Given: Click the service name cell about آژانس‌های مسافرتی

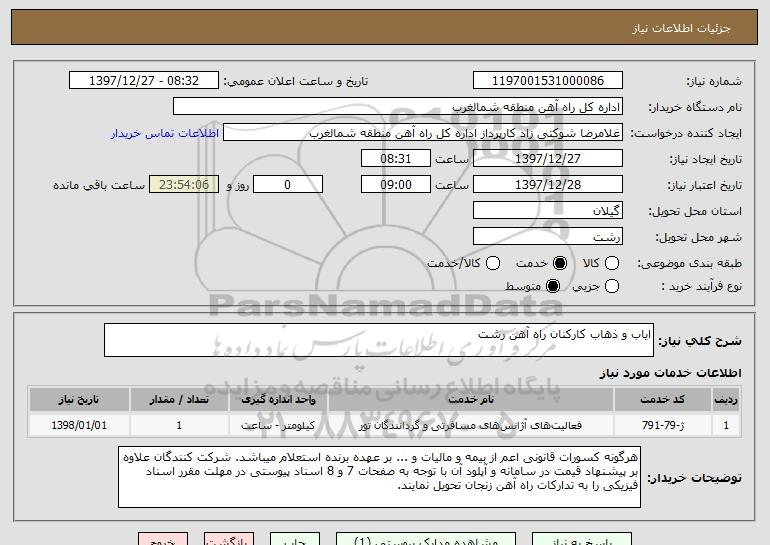Looking at the screenshot, I should point(471,425).
